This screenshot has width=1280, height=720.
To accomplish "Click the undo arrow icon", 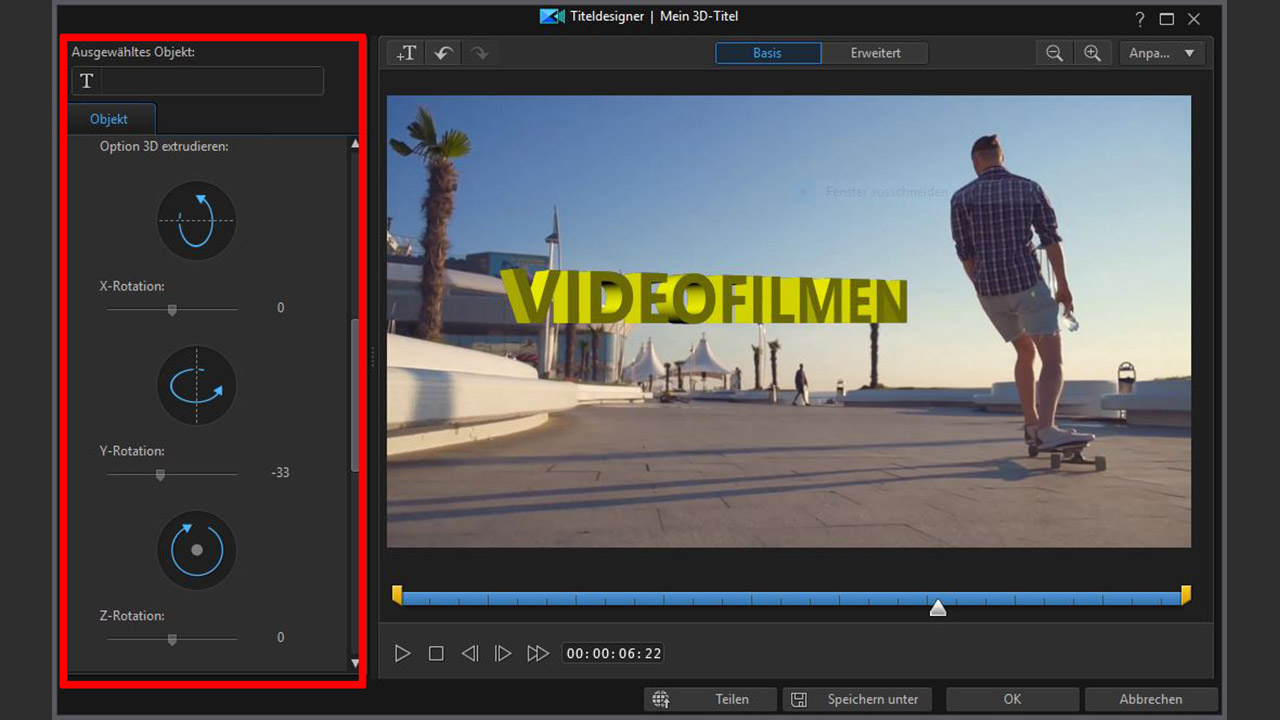I will pyautogui.click(x=443, y=54).
